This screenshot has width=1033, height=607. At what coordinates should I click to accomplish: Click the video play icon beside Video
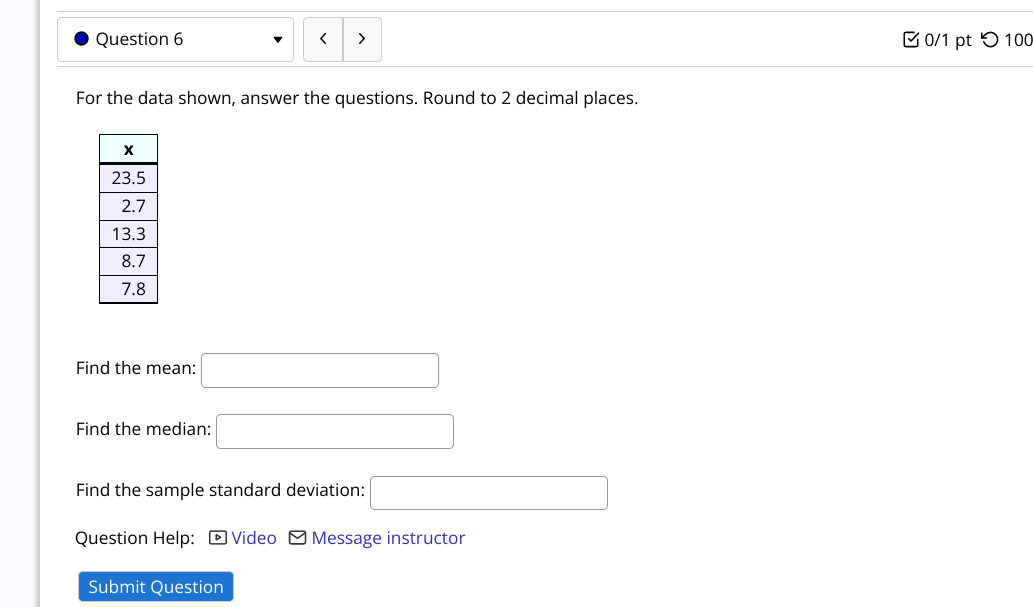(216, 538)
